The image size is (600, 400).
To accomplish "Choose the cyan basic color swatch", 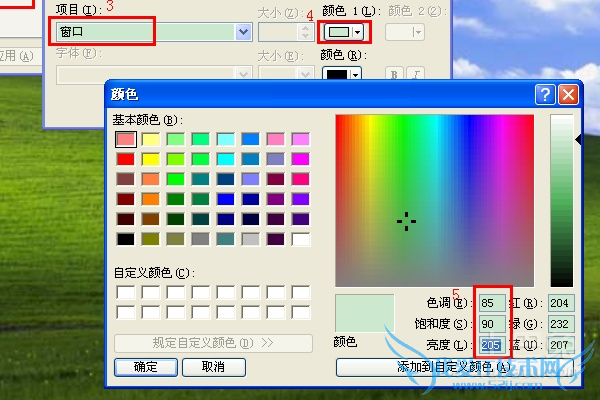I will 226,159.
